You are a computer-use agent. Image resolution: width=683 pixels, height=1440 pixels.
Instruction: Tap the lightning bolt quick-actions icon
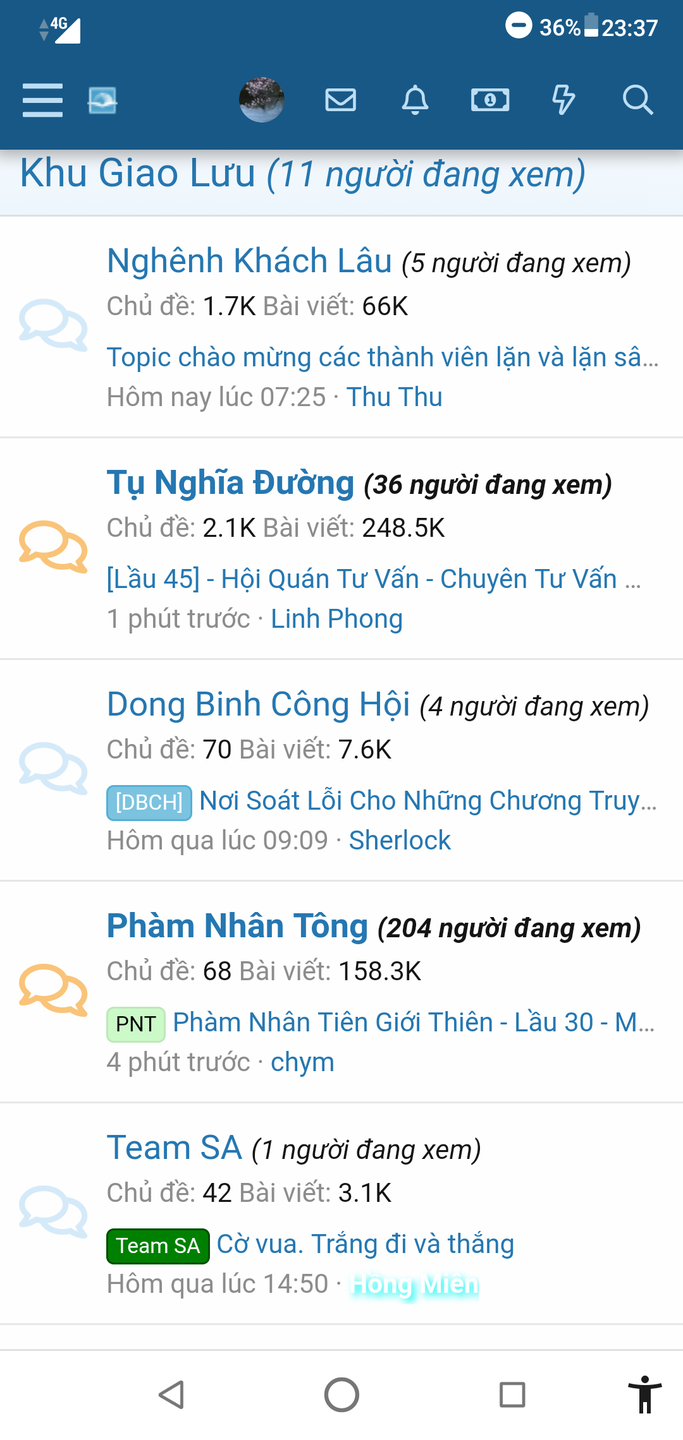[563, 100]
